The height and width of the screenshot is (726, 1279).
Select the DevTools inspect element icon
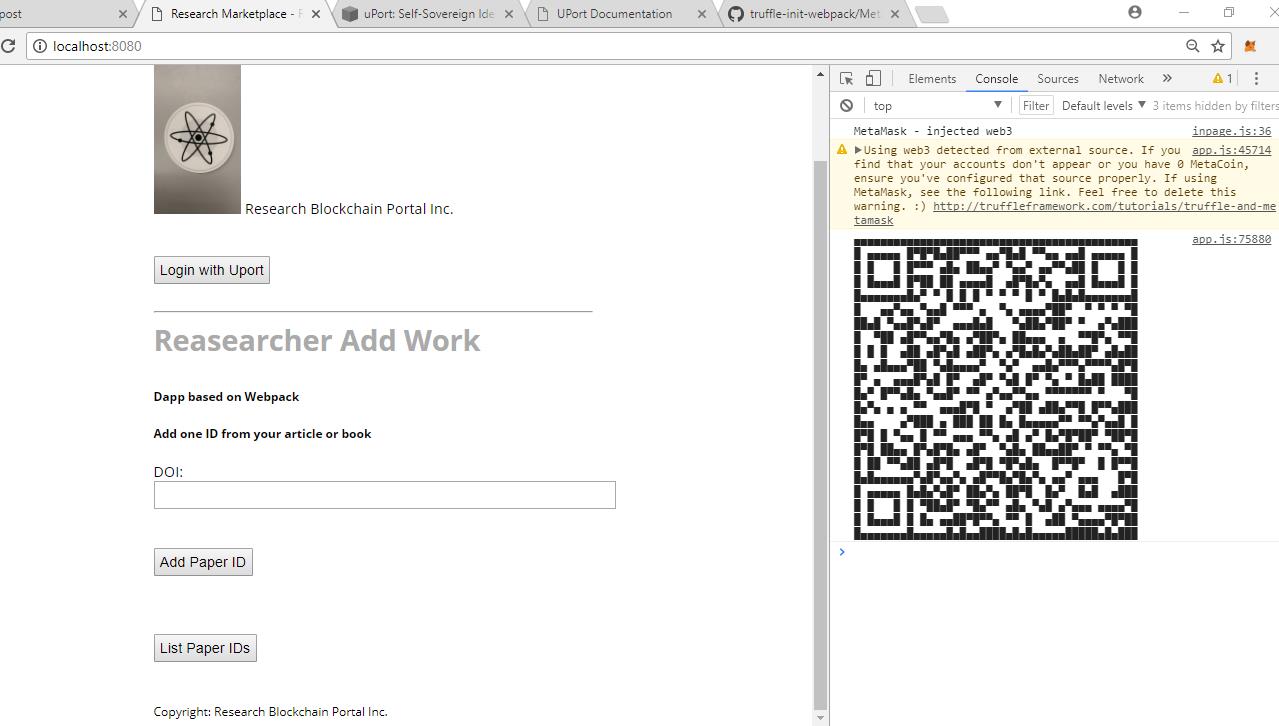click(x=846, y=79)
